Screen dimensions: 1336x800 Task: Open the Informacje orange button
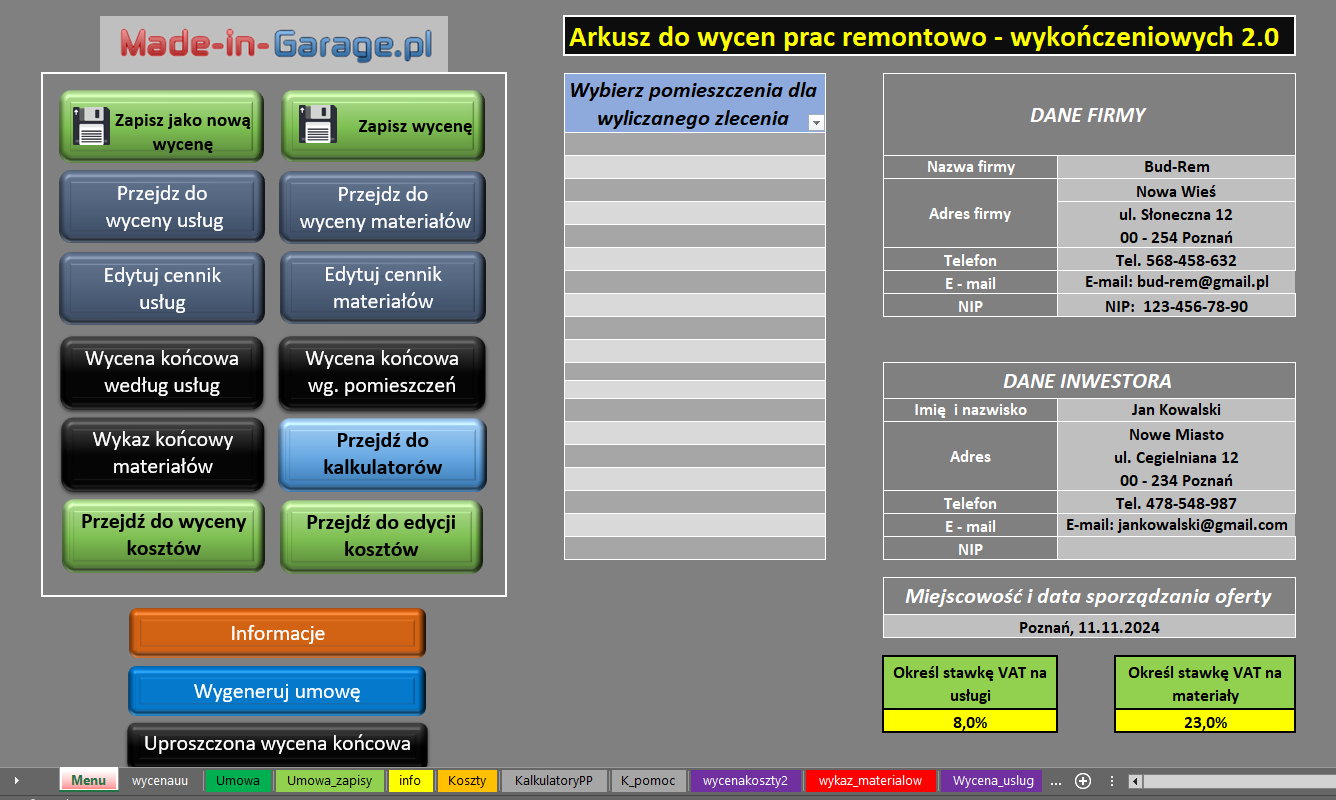click(277, 633)
